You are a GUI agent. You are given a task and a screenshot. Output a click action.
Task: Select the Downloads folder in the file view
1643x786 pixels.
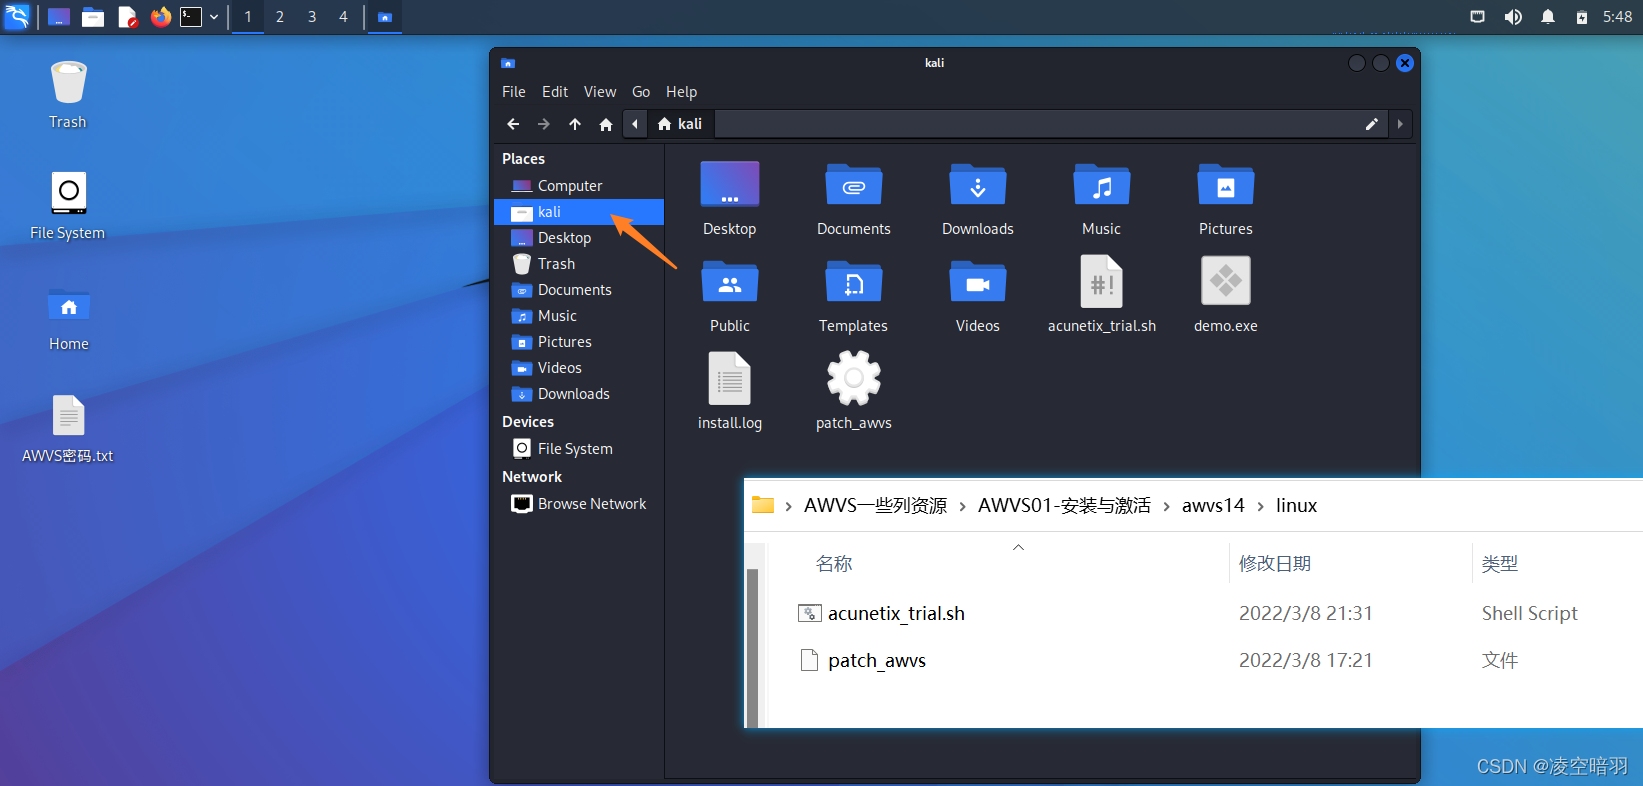click(978, 199)
